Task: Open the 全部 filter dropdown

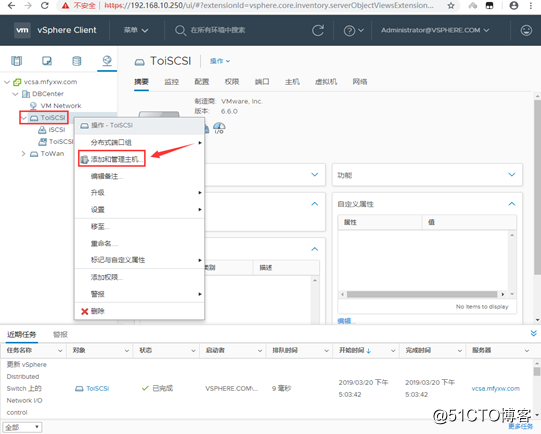Action: (x=22, y=427)
